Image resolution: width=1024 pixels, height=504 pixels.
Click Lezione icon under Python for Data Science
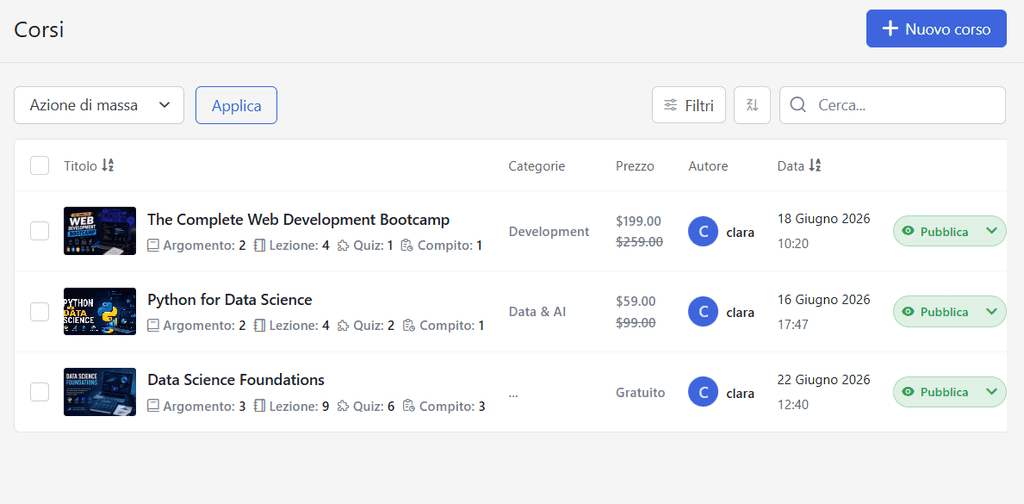click(259, 325)
